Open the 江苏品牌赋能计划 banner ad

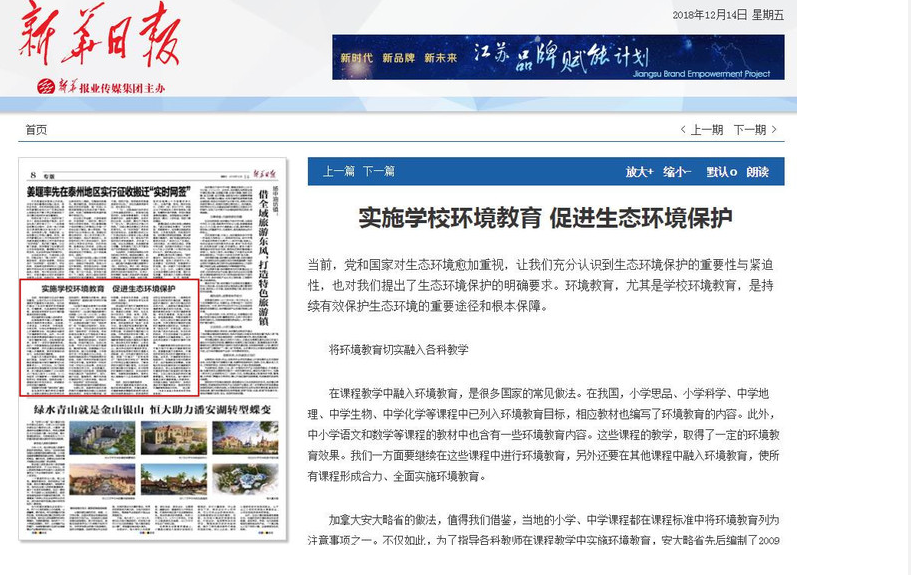tap(557, 57)
